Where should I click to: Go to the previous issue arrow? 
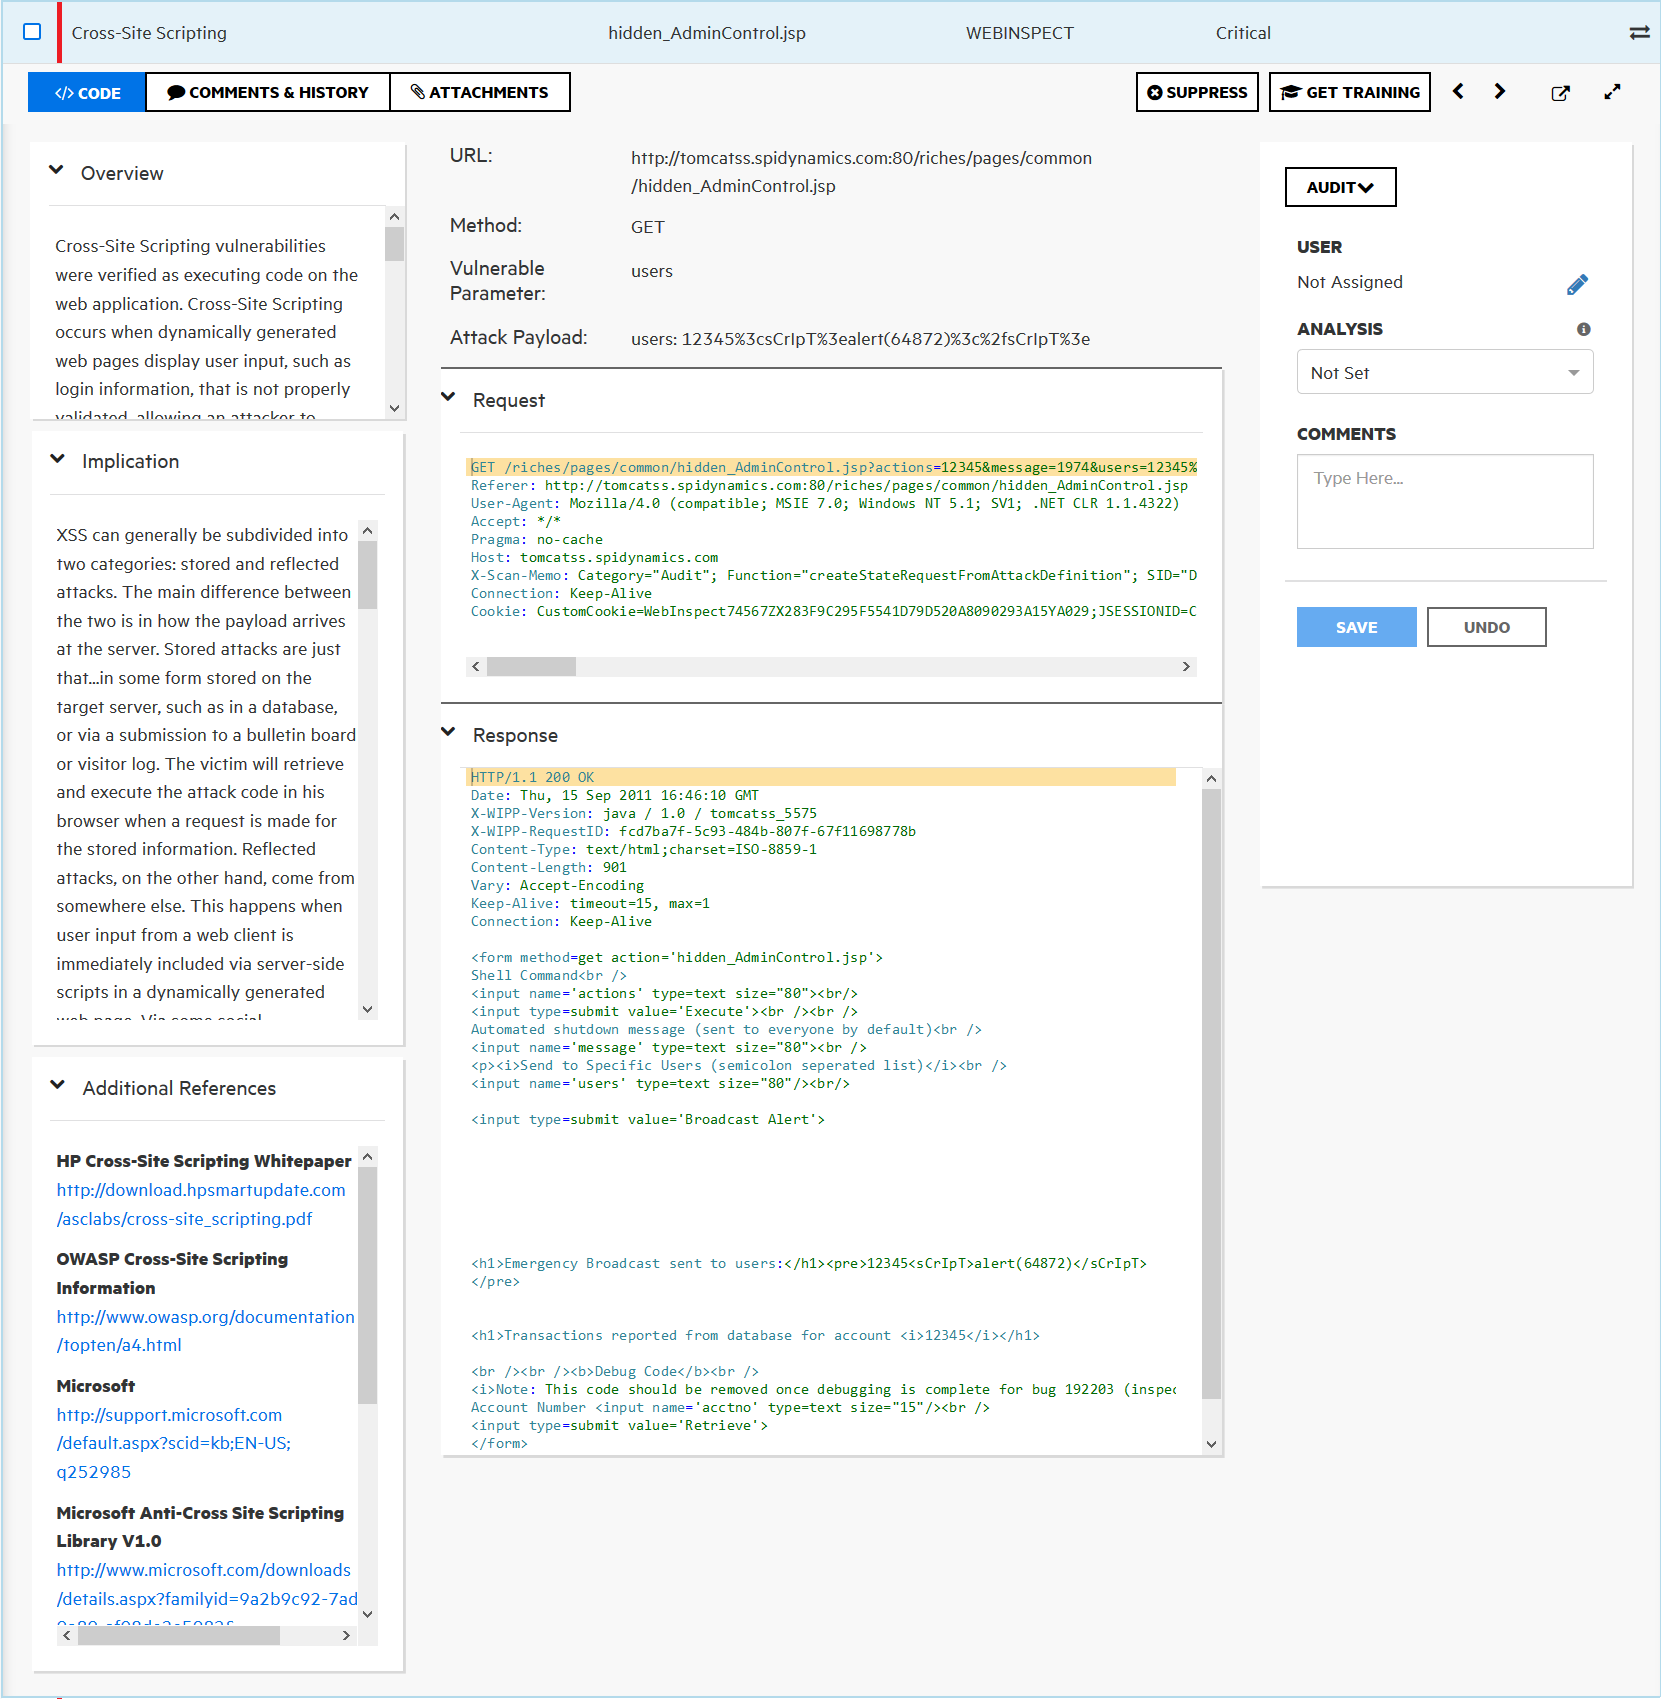[1458, 92]
